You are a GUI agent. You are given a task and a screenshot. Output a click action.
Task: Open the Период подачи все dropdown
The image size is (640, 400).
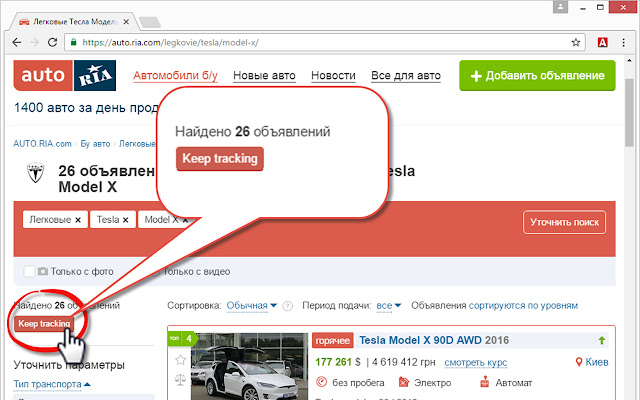tap(389, 306)
